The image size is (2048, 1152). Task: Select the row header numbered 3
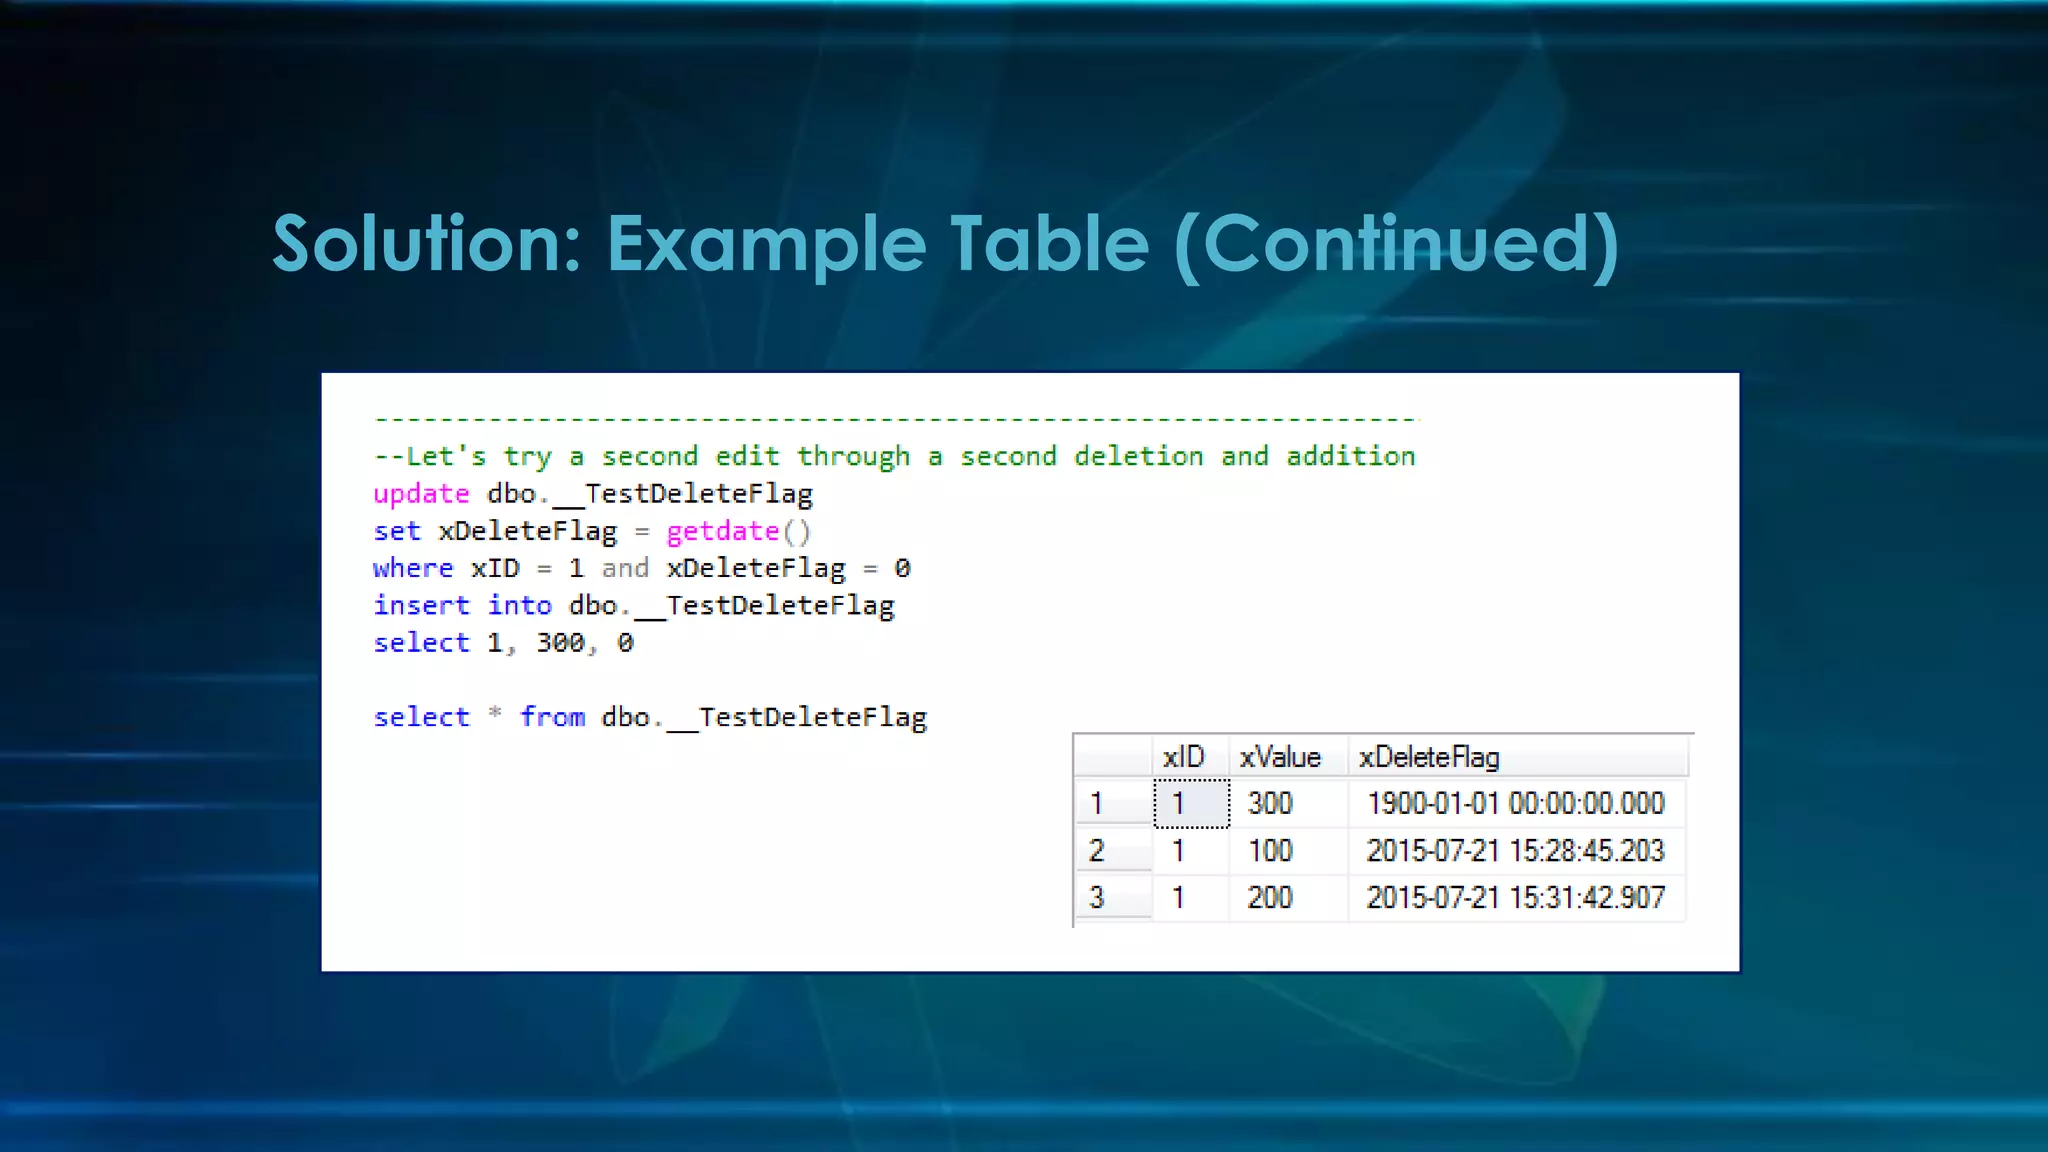coord(1113,897)
